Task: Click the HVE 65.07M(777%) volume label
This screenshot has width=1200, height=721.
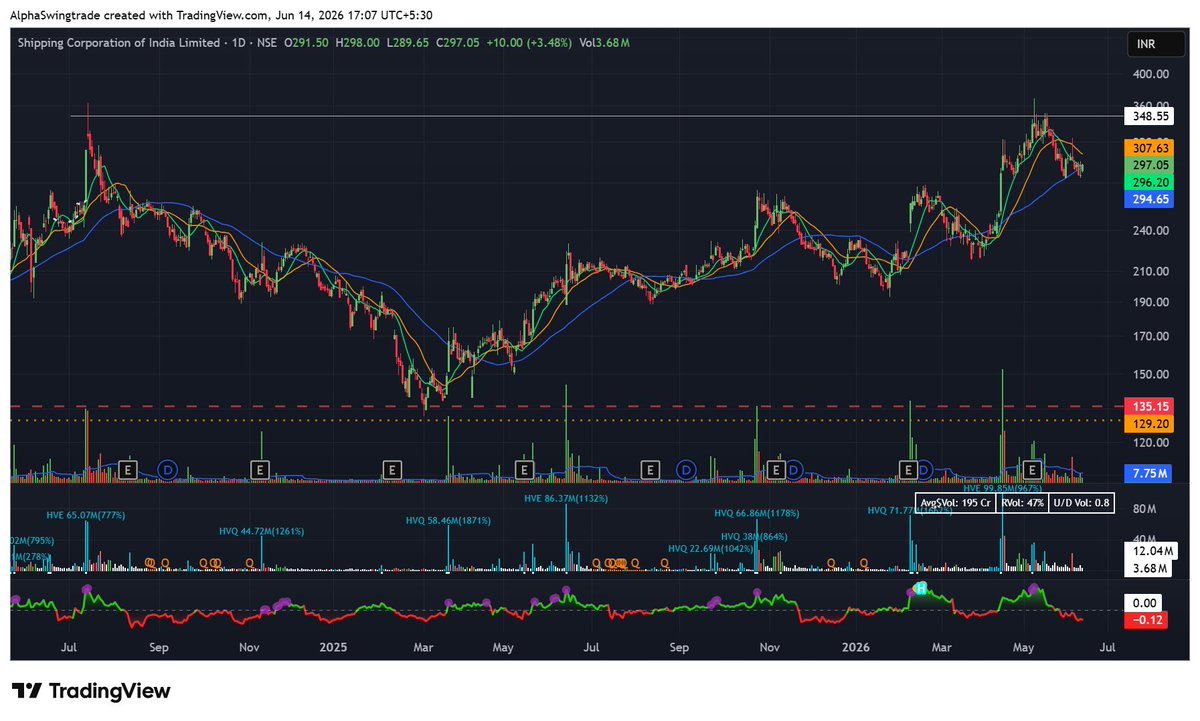Action: 86,515
